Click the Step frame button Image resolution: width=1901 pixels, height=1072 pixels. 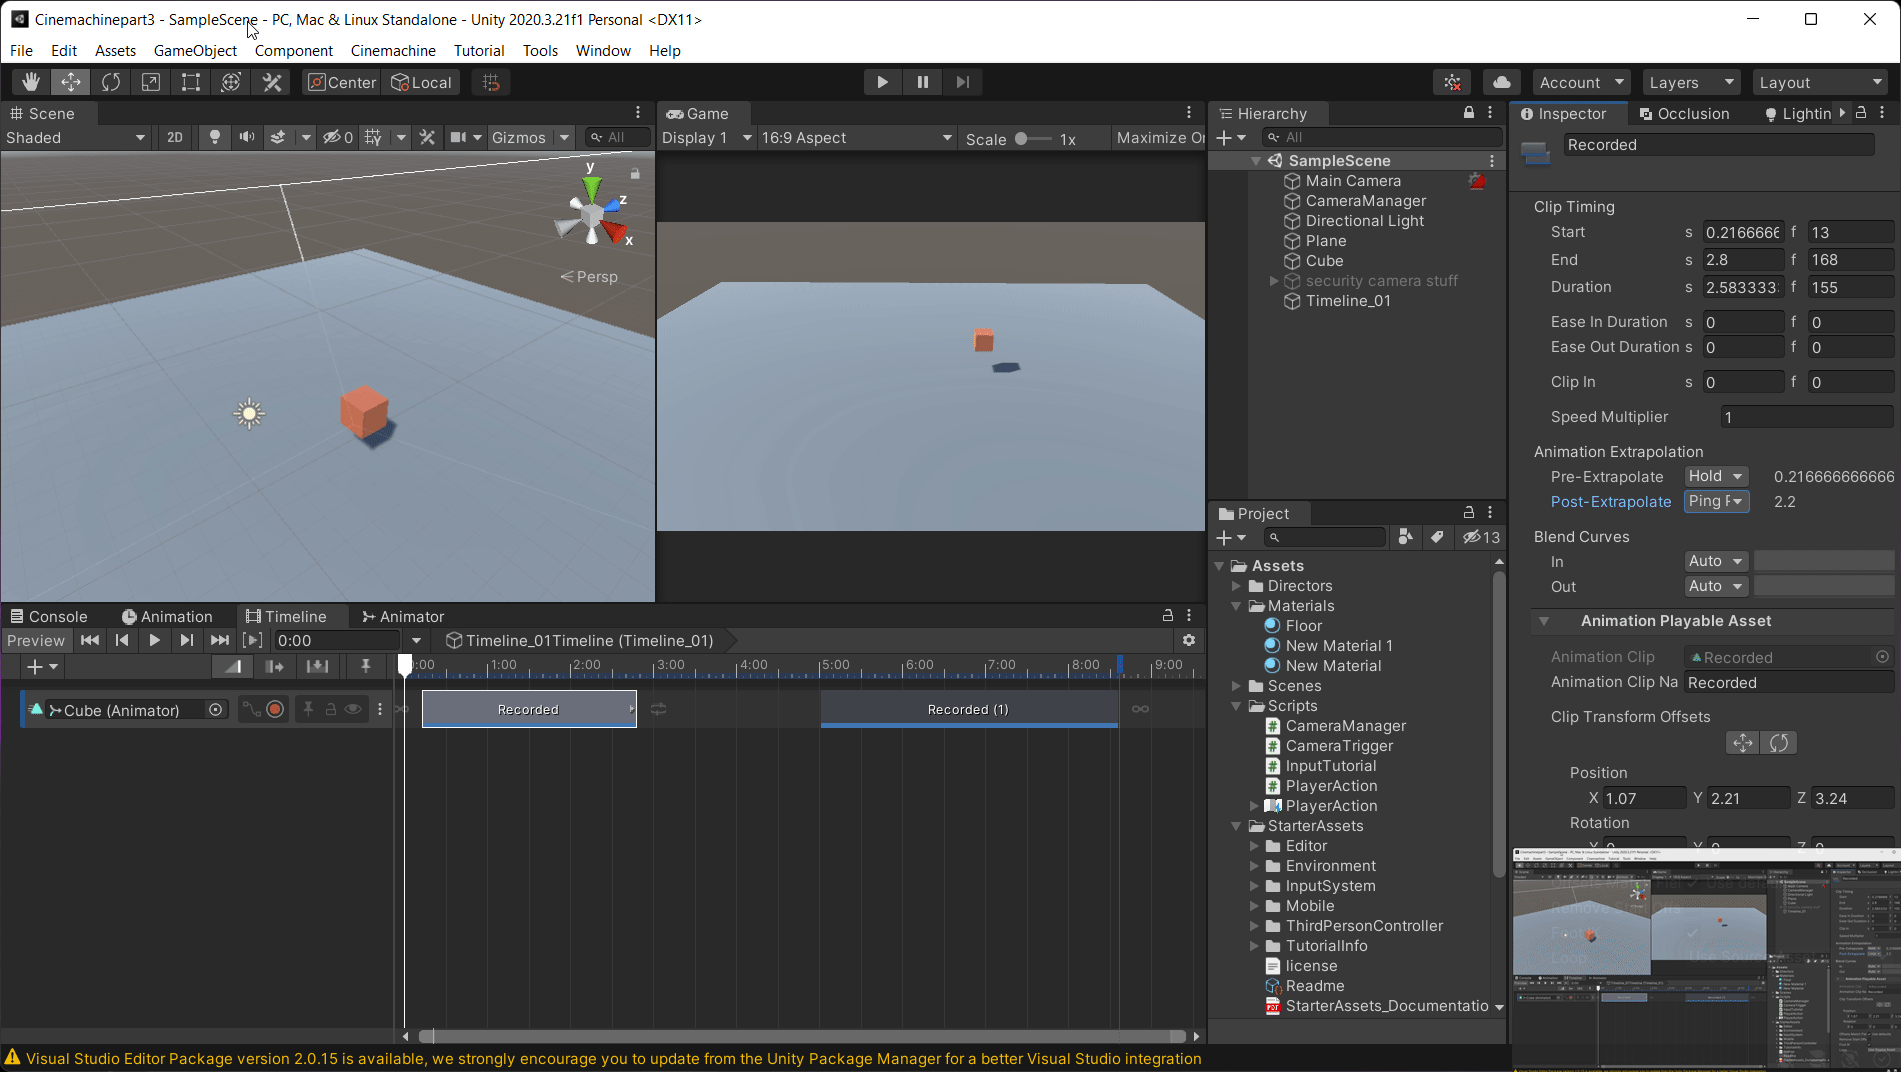[962, 82]
